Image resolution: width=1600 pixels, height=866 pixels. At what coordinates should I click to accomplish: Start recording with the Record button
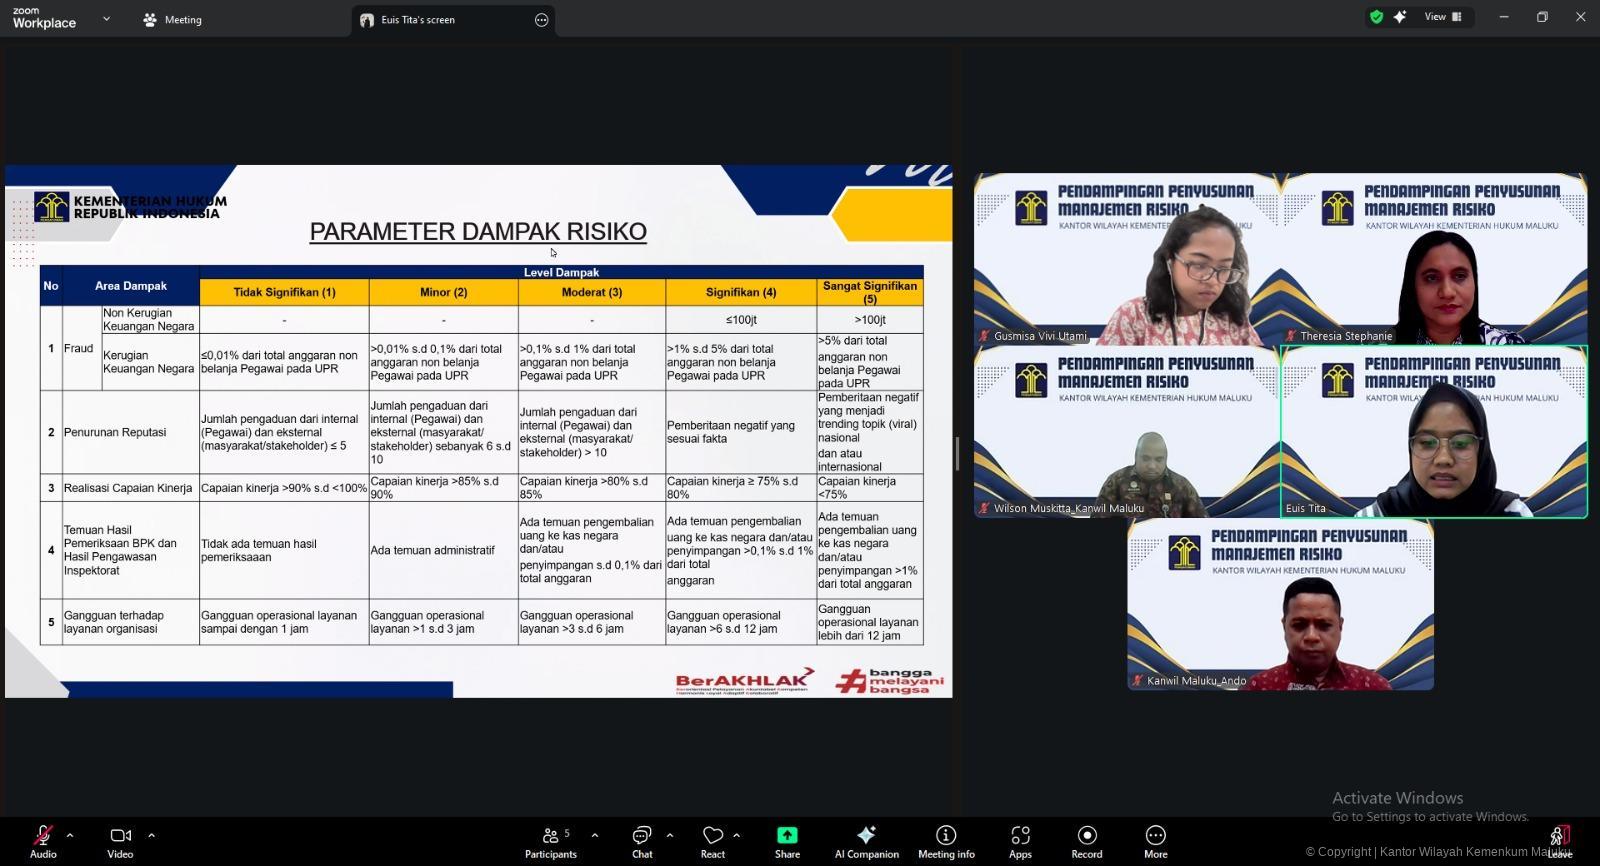tap(1087, 841)
